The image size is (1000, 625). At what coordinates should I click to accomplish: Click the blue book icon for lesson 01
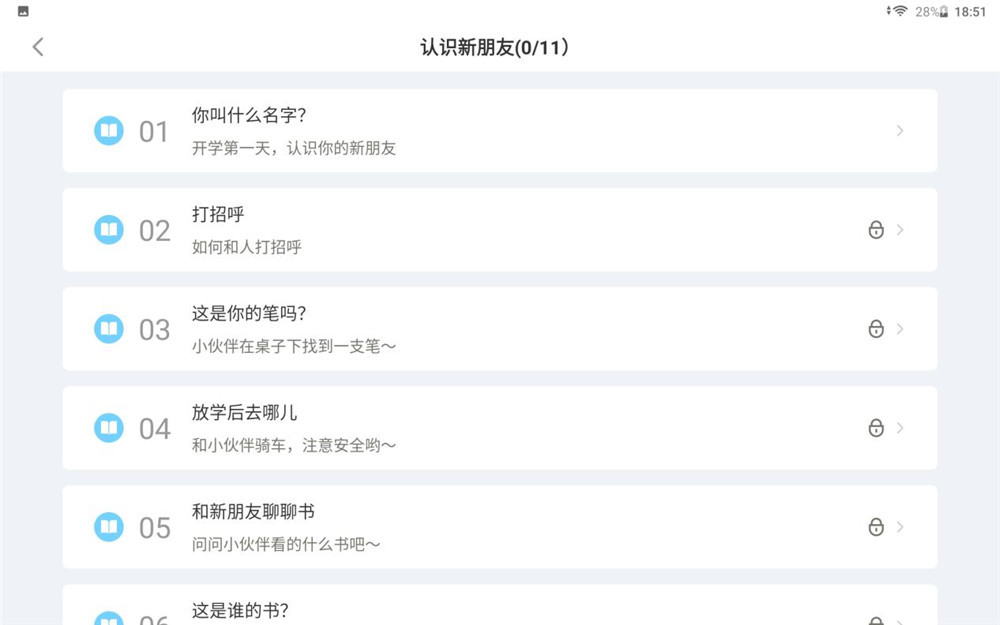109,131
